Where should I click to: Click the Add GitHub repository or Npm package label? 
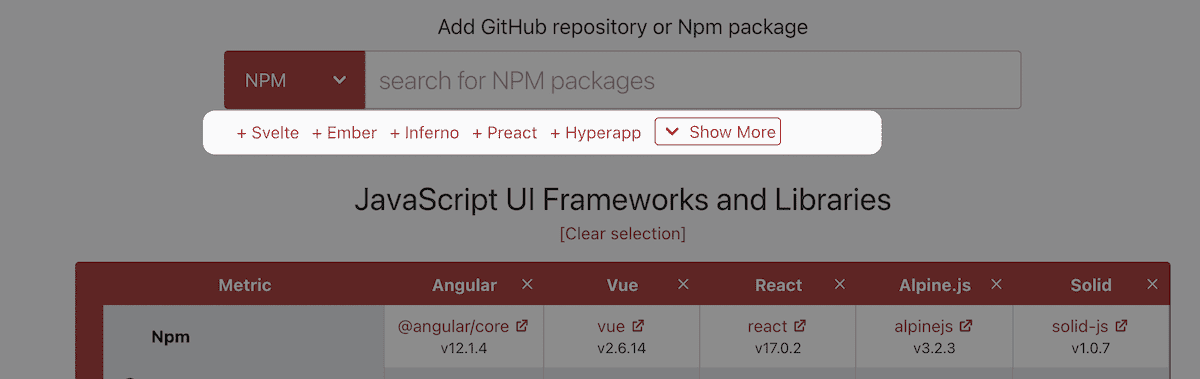pyautogui.click(x=622, y=27)
